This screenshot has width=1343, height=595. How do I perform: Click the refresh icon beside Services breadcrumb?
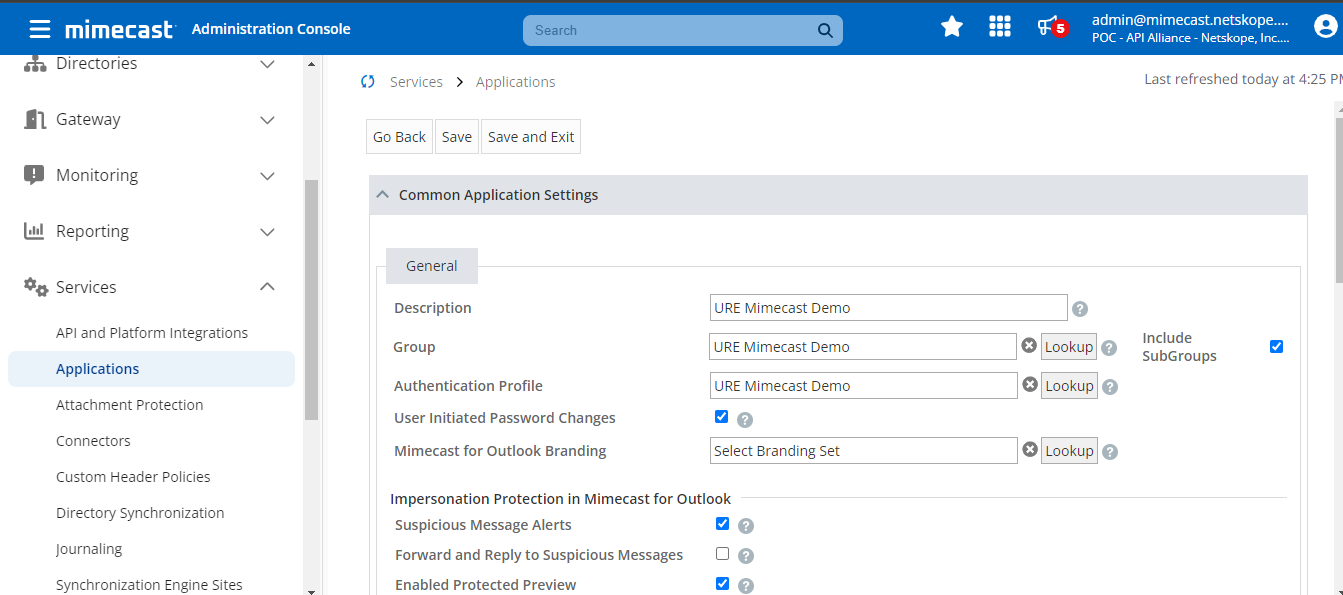[368, 82]
